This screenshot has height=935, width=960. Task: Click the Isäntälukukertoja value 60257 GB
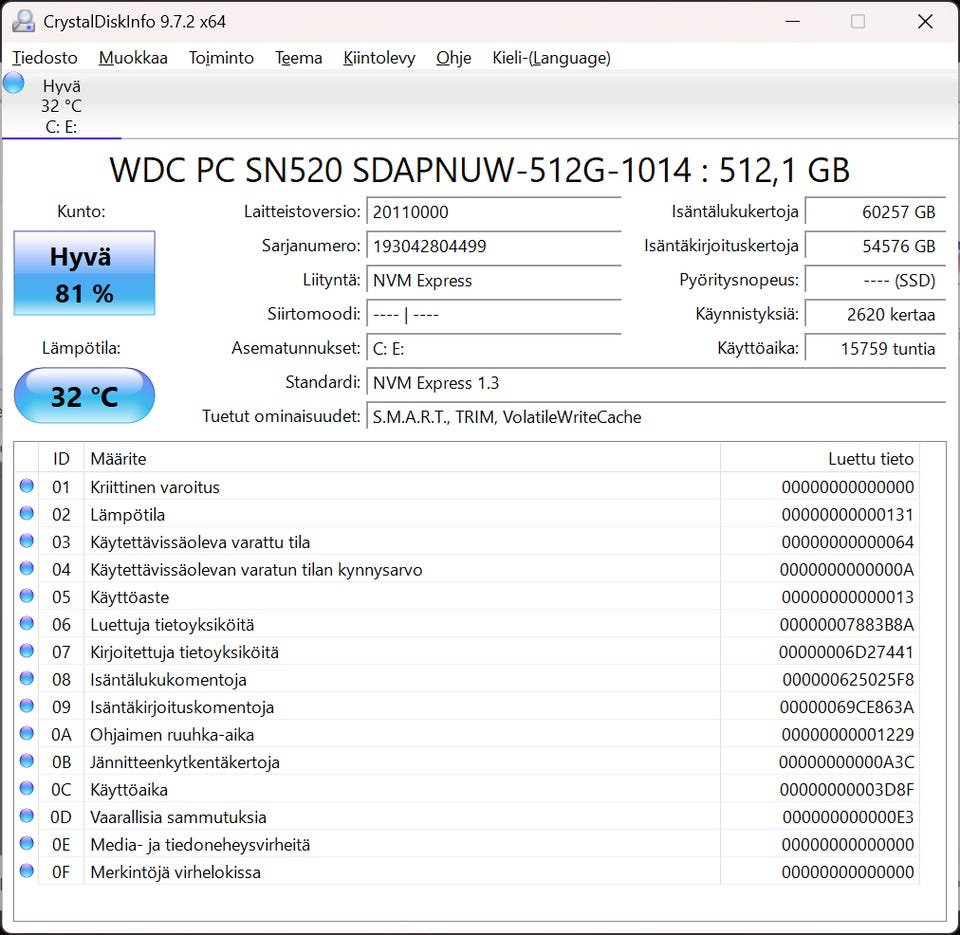click(876, 212)
